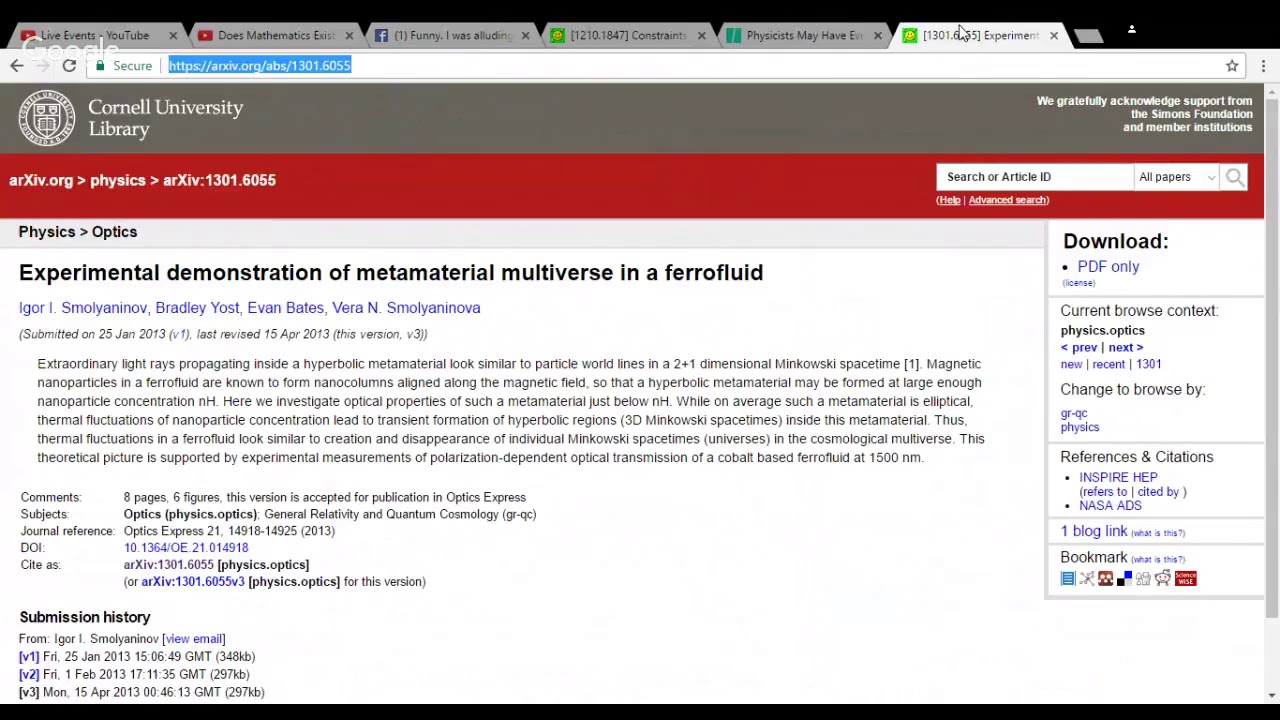Click the green Secure padlock icon
Image resolution: width=1280 pixels, height=720 pixels.
[100, 66]
